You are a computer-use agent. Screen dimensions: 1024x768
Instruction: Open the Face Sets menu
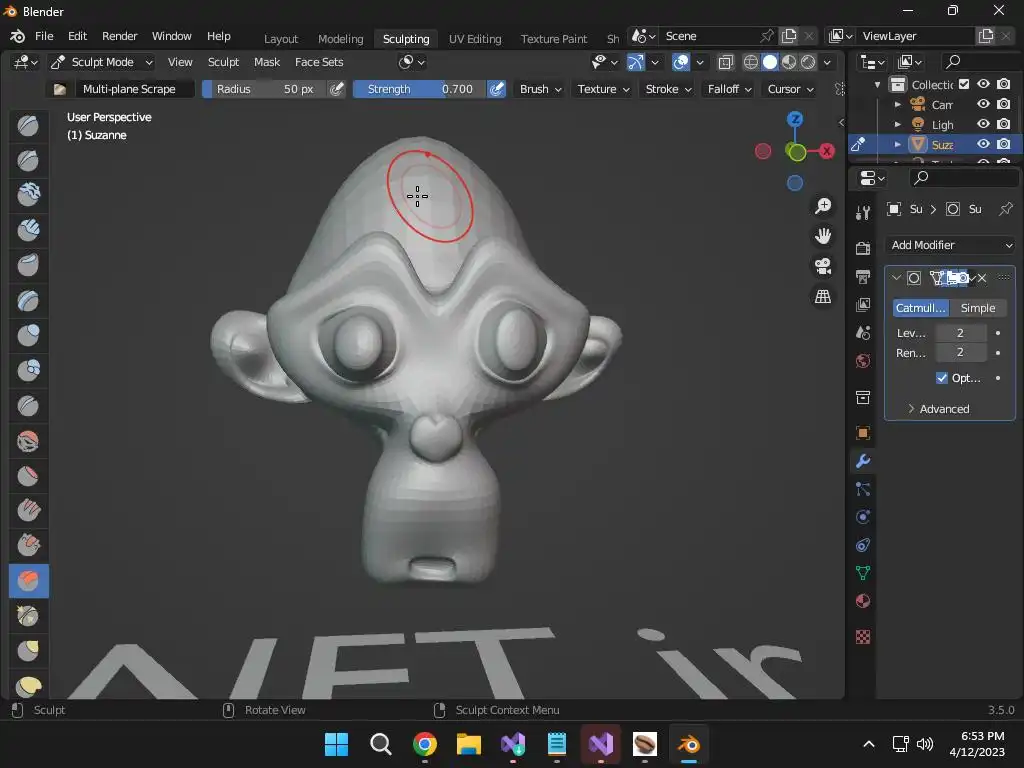point(319,62)
